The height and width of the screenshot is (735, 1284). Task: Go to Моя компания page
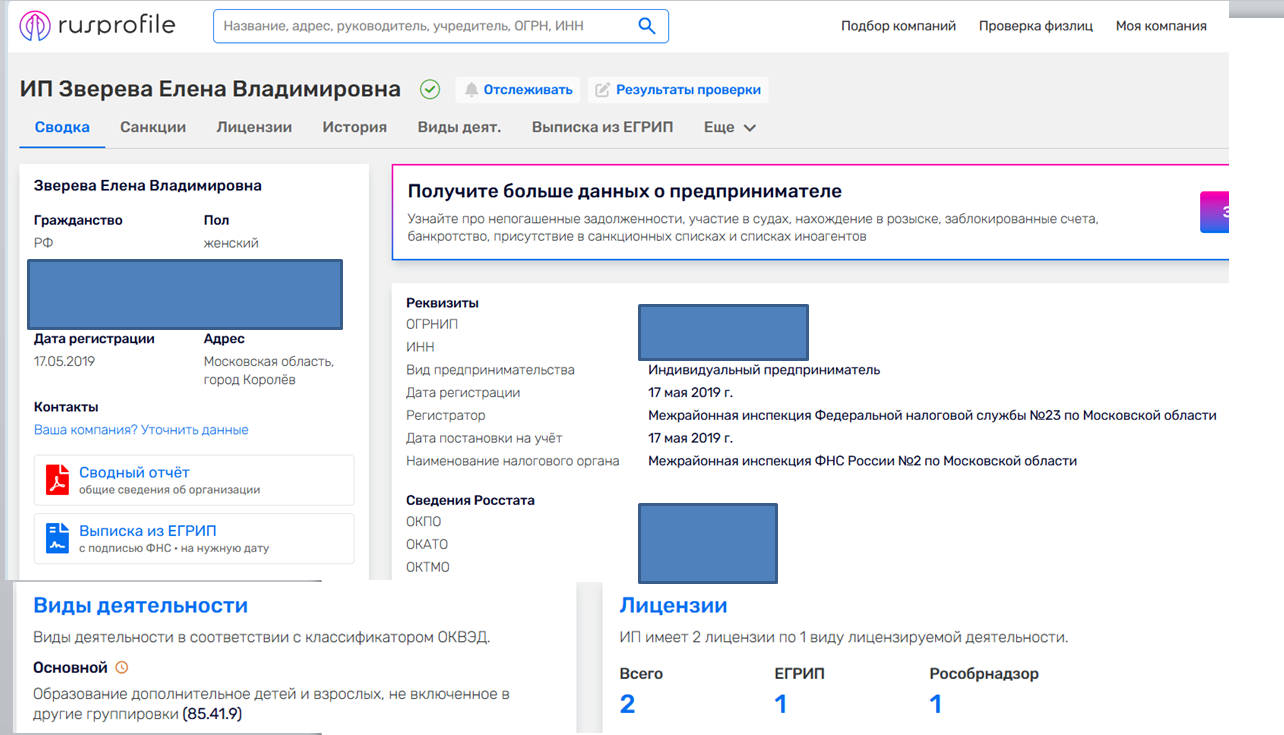pyautogui.click(x=1161, y=26)
